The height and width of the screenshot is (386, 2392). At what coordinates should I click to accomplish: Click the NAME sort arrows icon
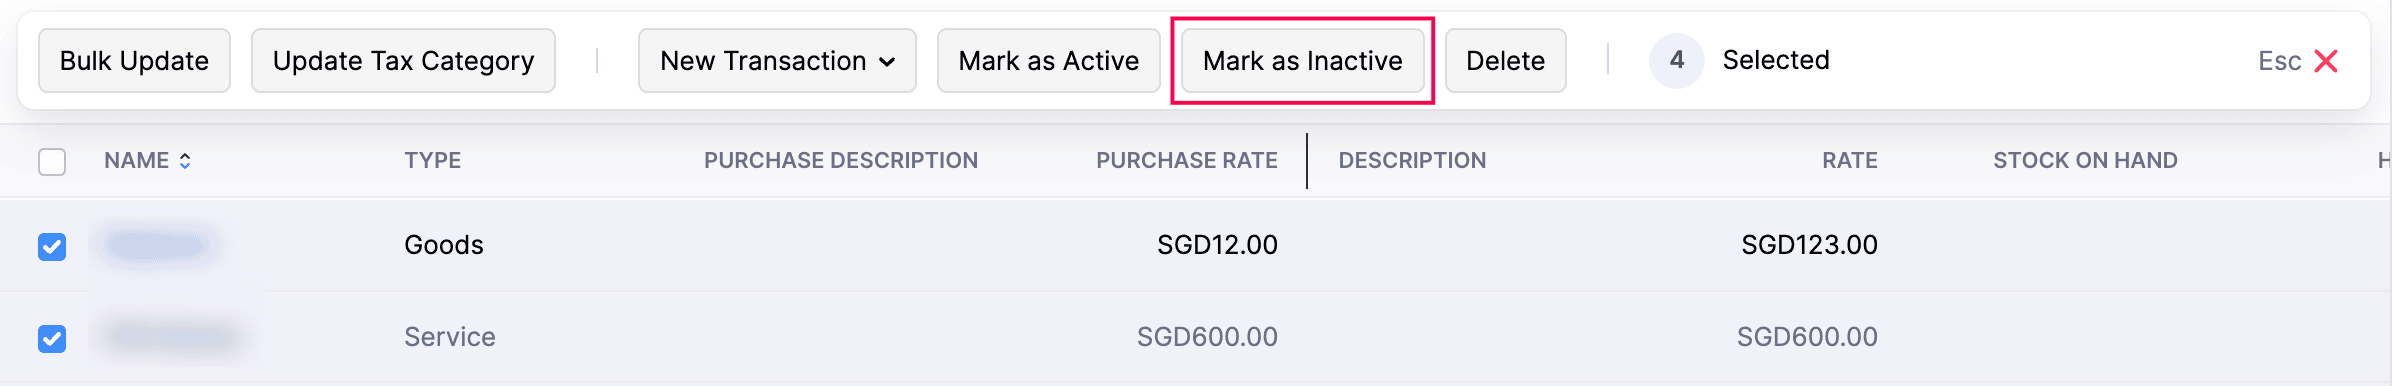coord(185,161)
